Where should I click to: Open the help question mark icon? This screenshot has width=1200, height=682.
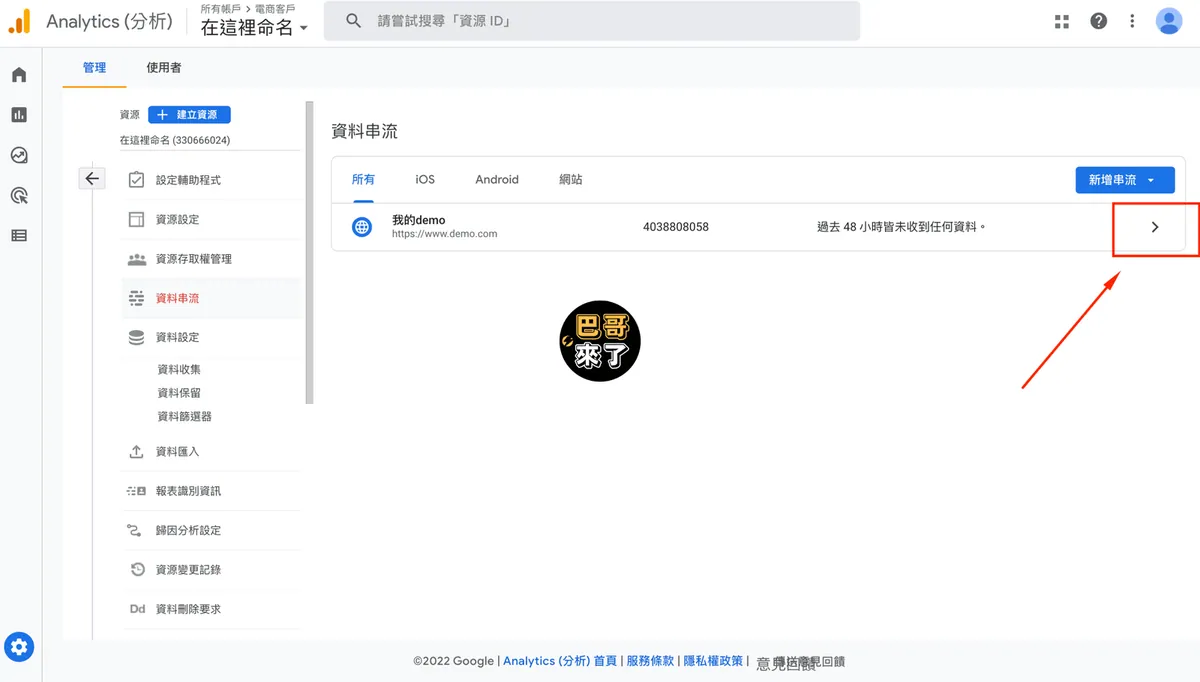coord(1098,21)
